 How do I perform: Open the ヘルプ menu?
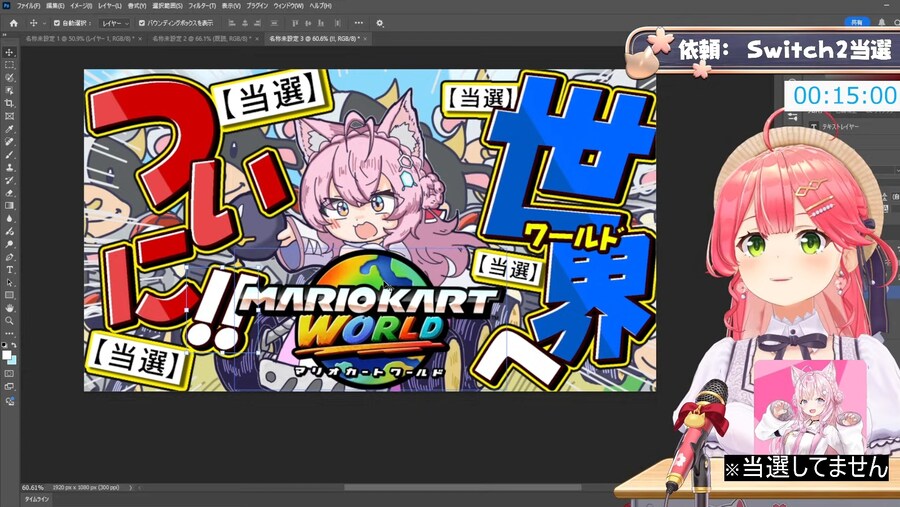click(x=320, y=6)
